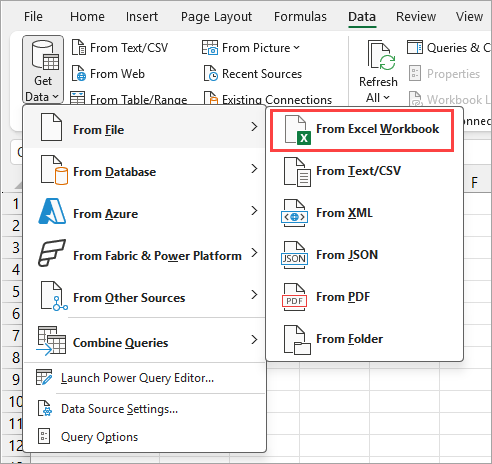Viewport: 492px width, 464px height.
Task: Expand the Combine Queries submenu chevron
Action: (x=254, y=340)
